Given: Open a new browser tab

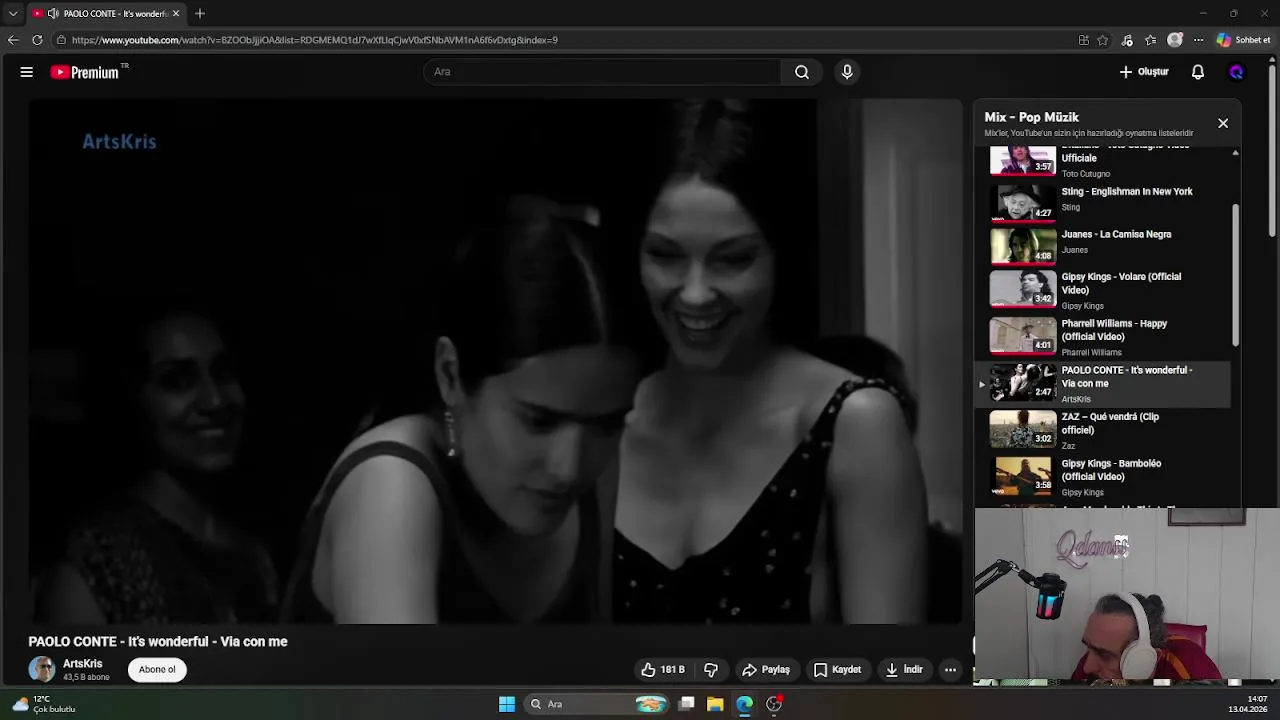Looking at the screenshot, I should point(200,13).
